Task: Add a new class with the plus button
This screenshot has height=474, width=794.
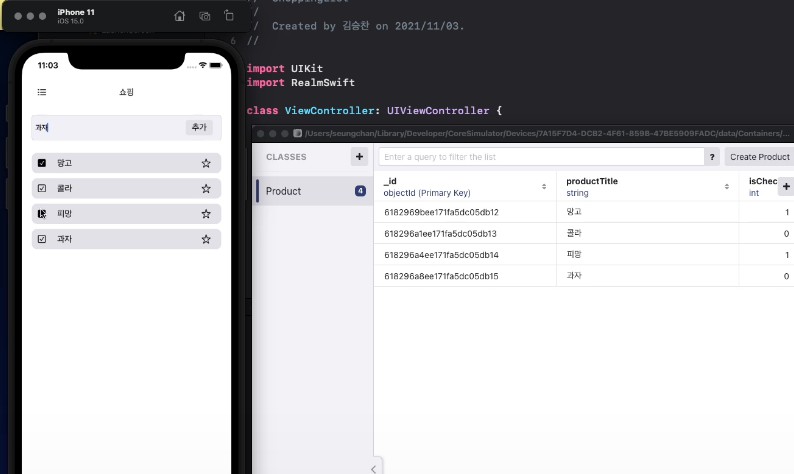Action: [x=359, y=157]
